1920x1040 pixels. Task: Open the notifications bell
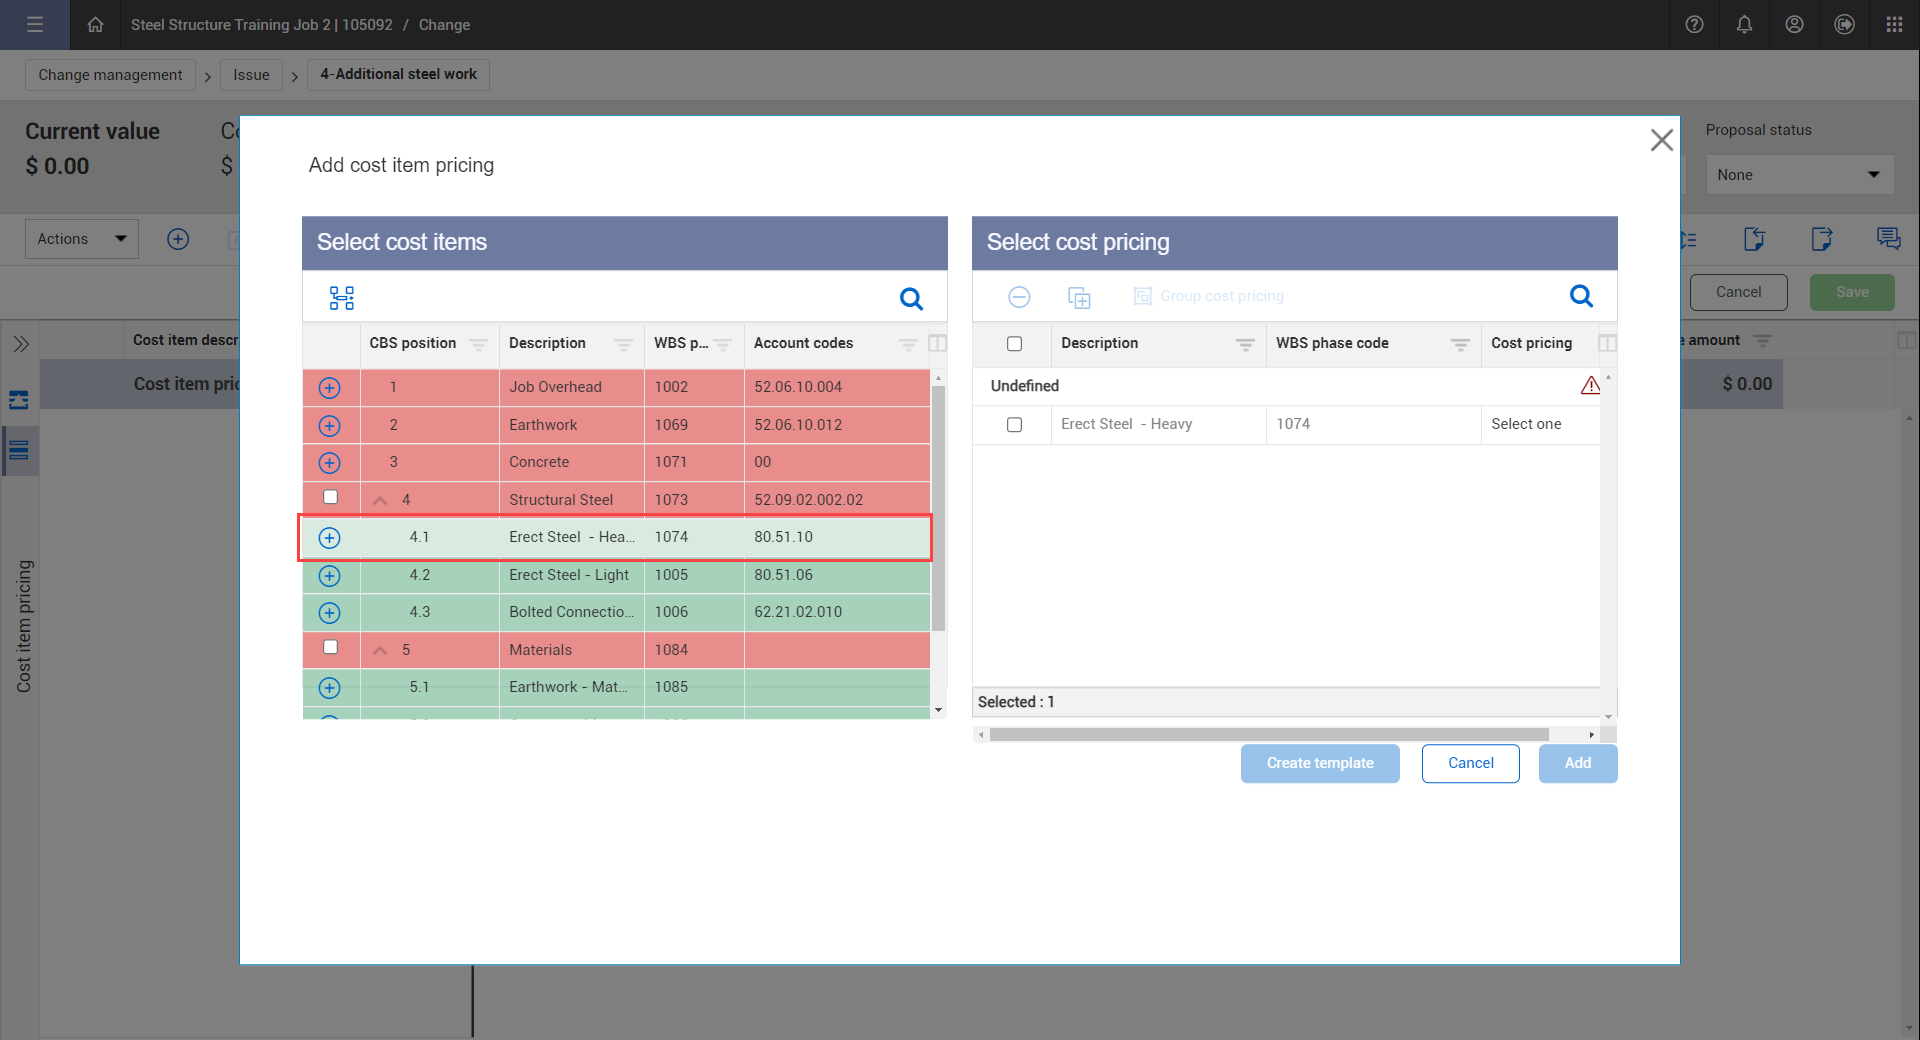click(x=1744, y=25)
